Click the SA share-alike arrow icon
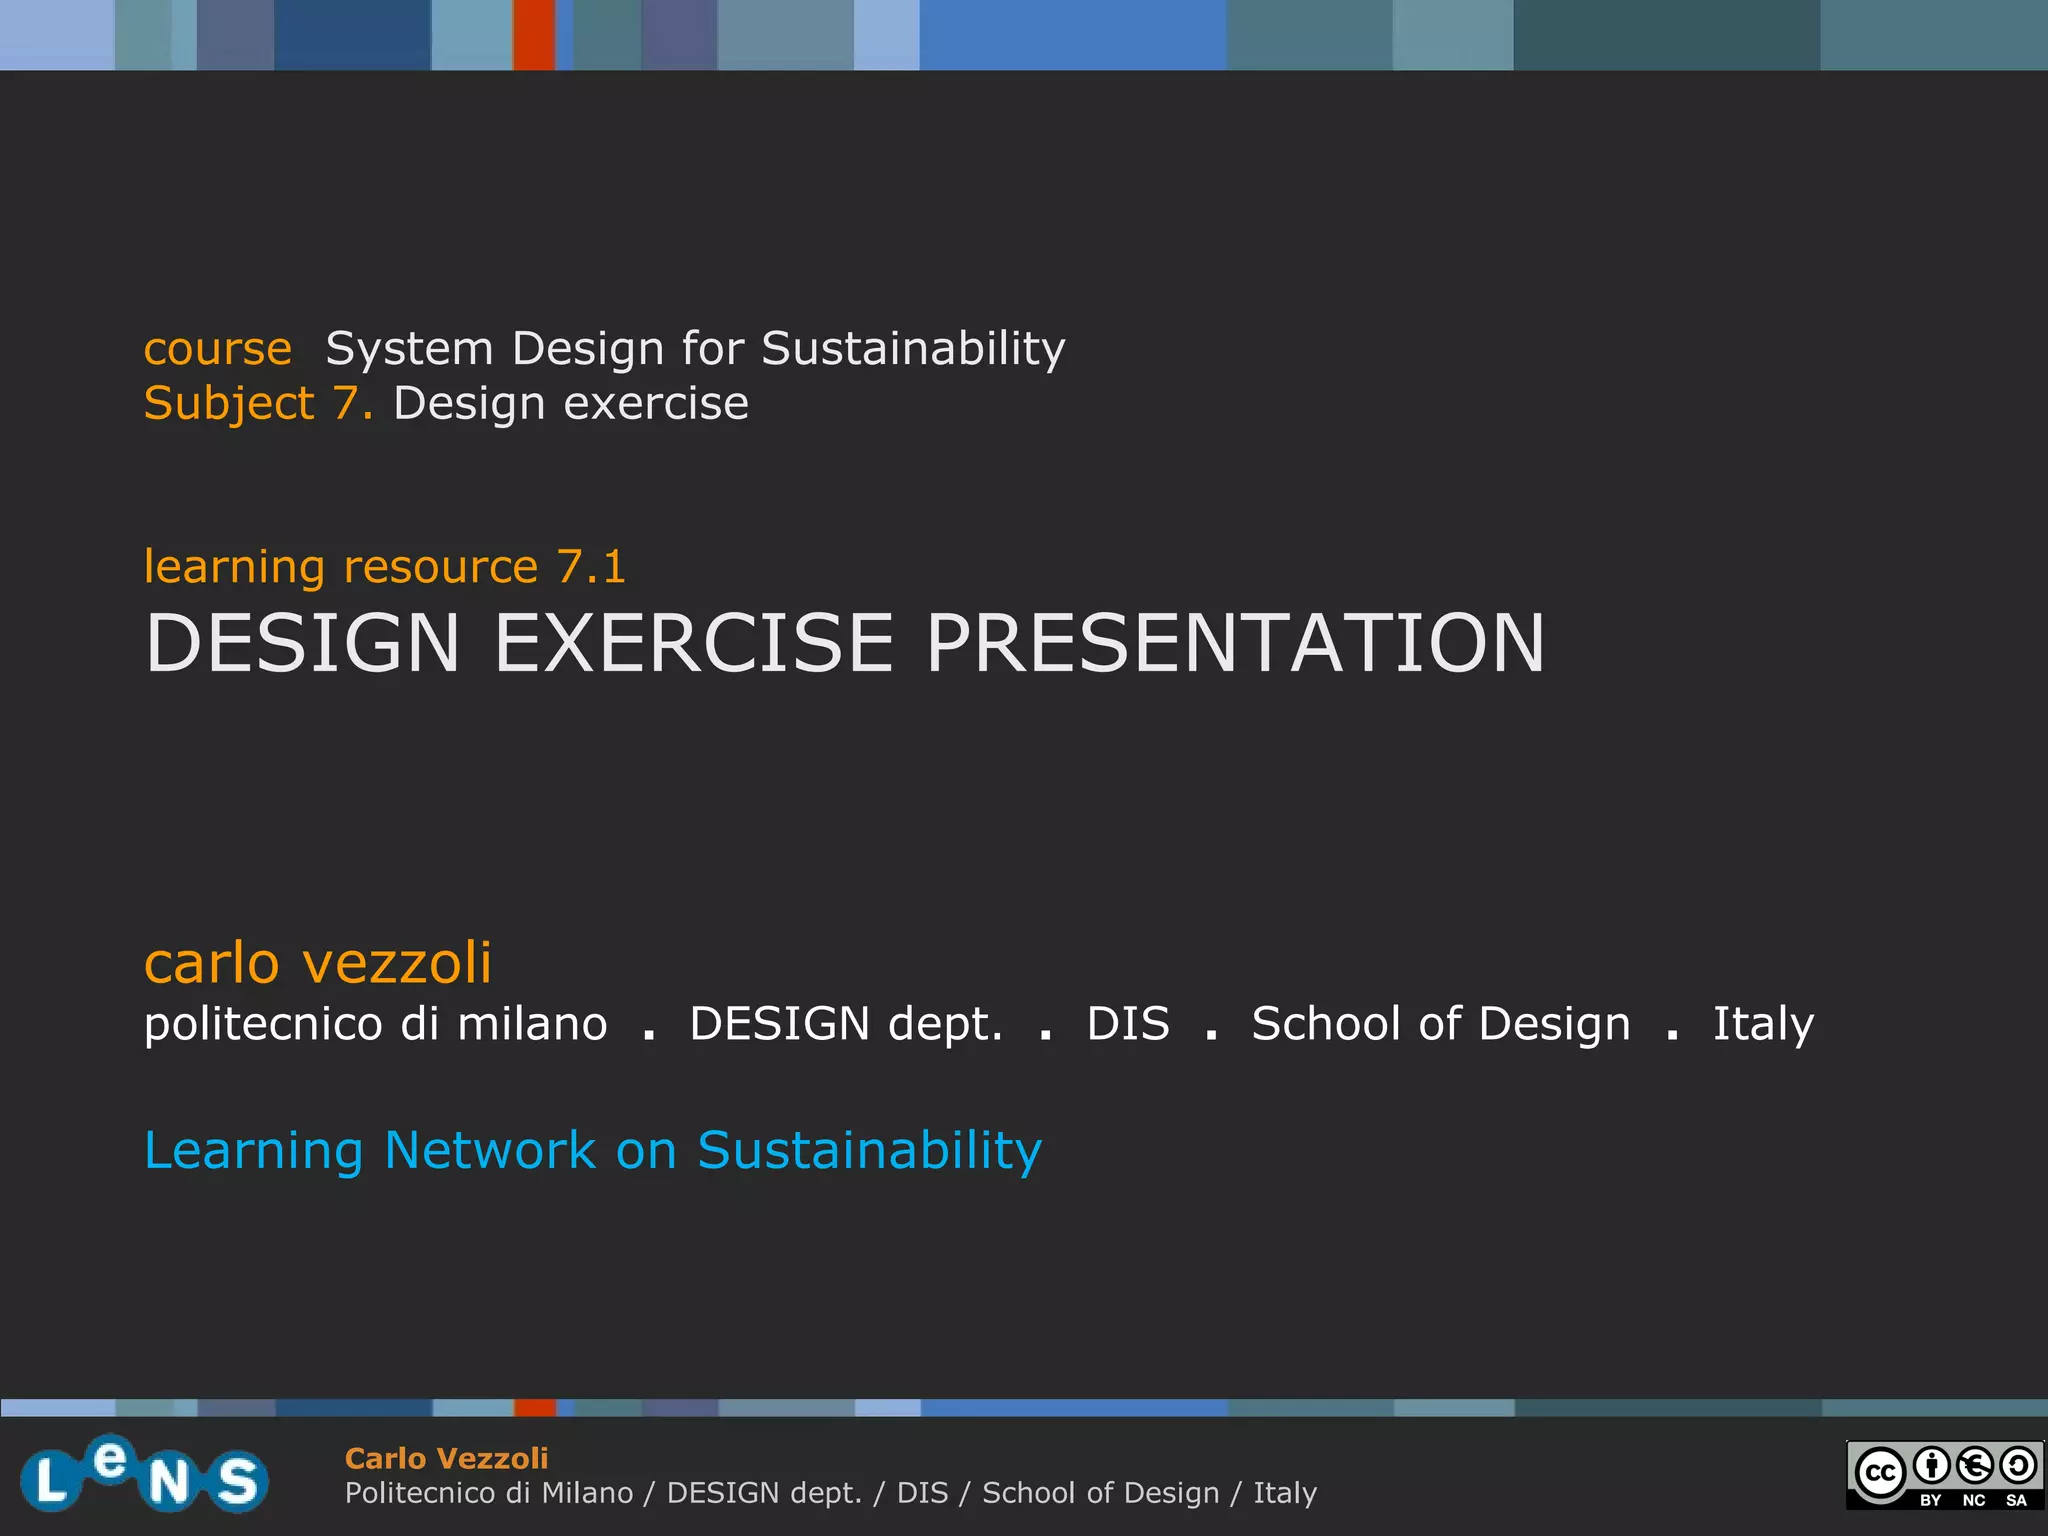Image resolution: width=2048 pixels, height=1536 pixels. (x=2017, y=1466)
